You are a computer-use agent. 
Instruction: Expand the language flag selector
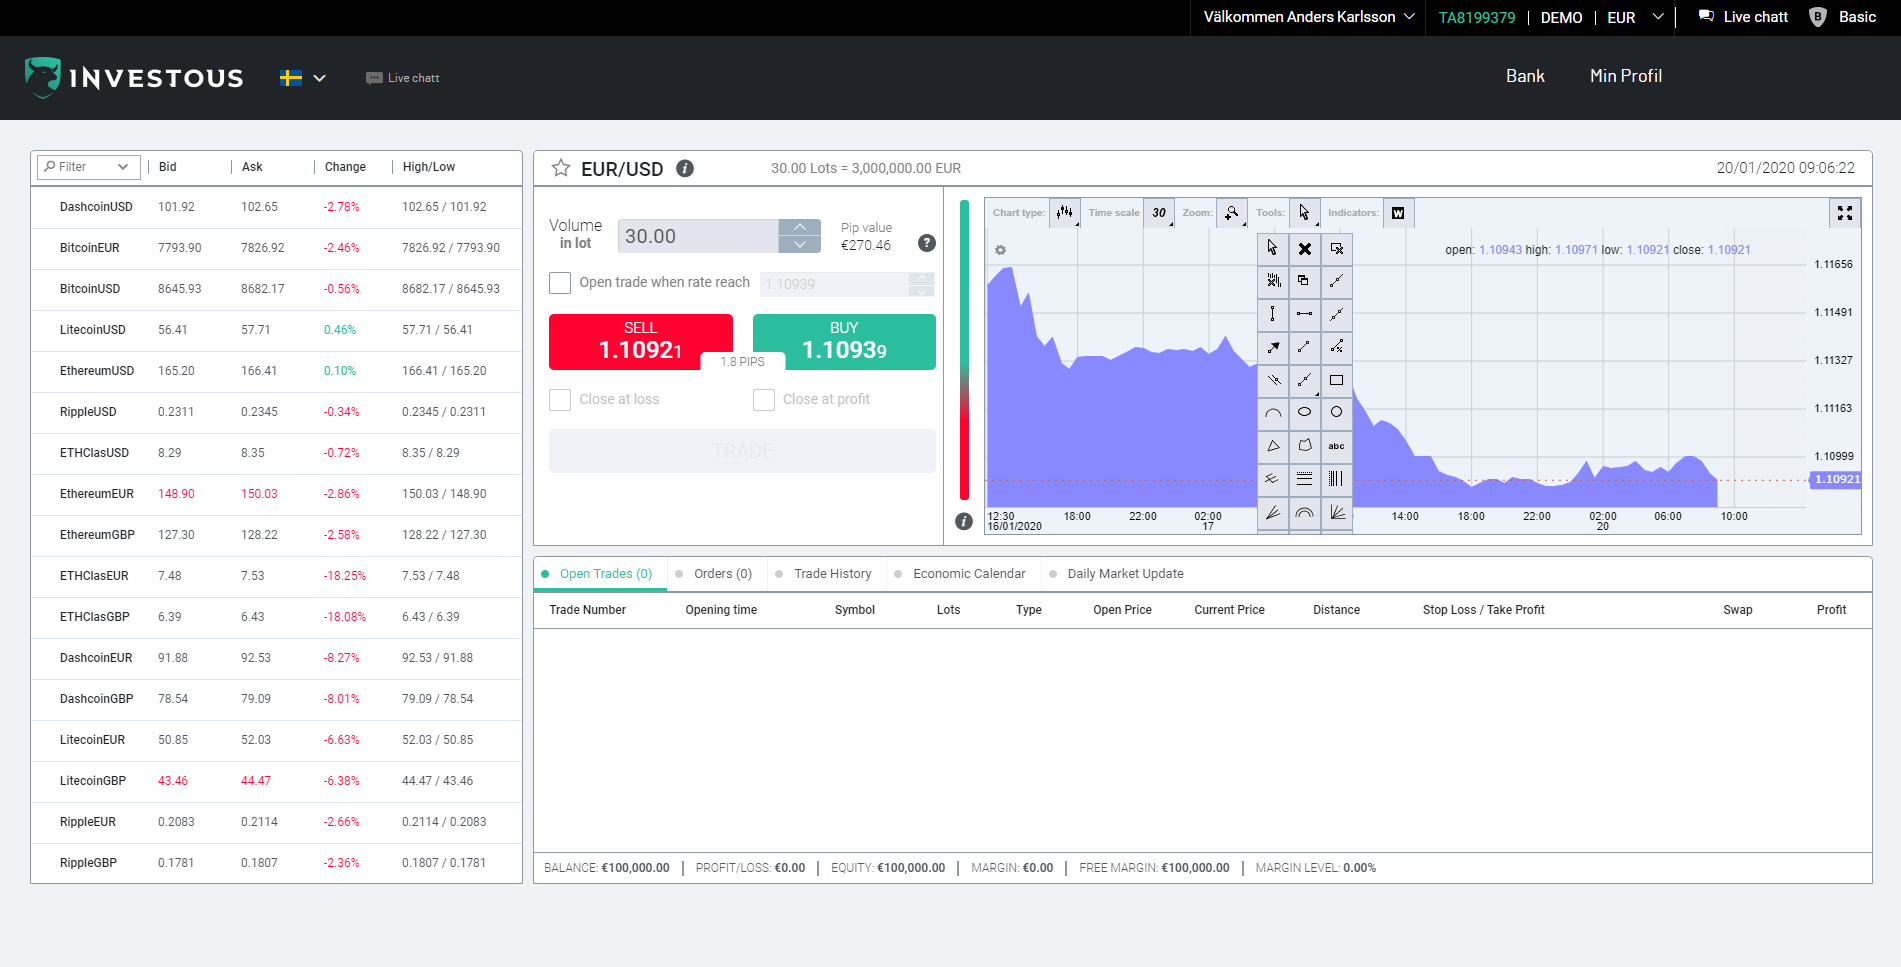pos(303,78)
